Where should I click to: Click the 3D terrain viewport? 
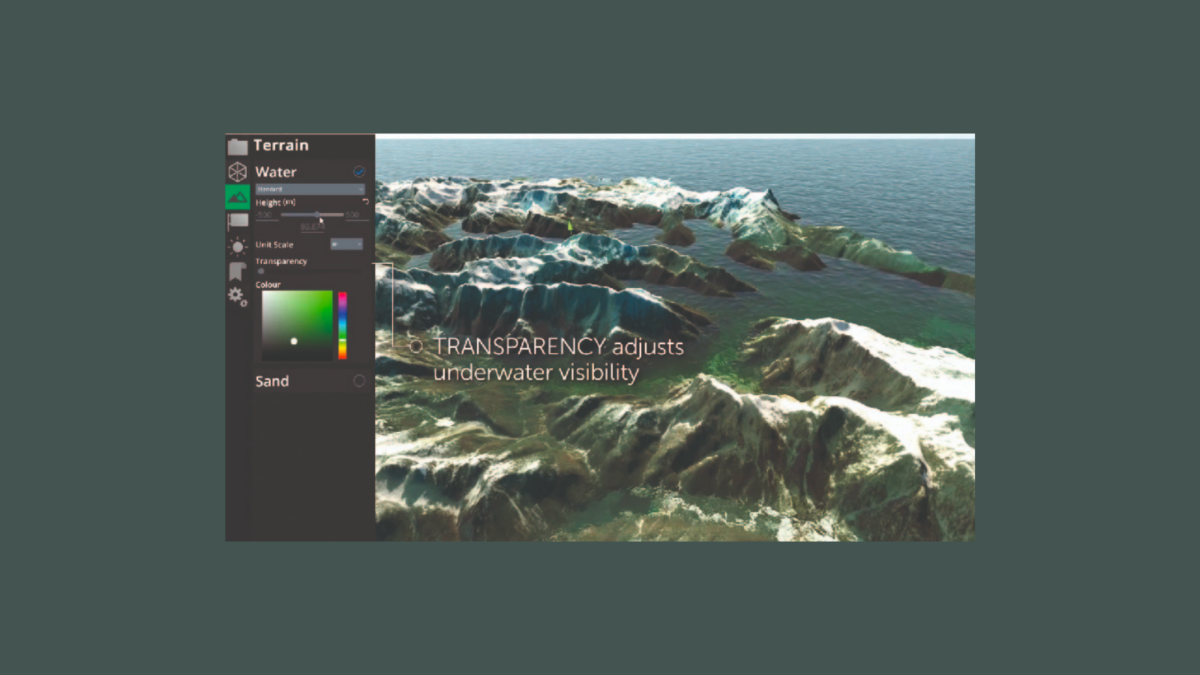pyautogui.click(x=675, y=338)
